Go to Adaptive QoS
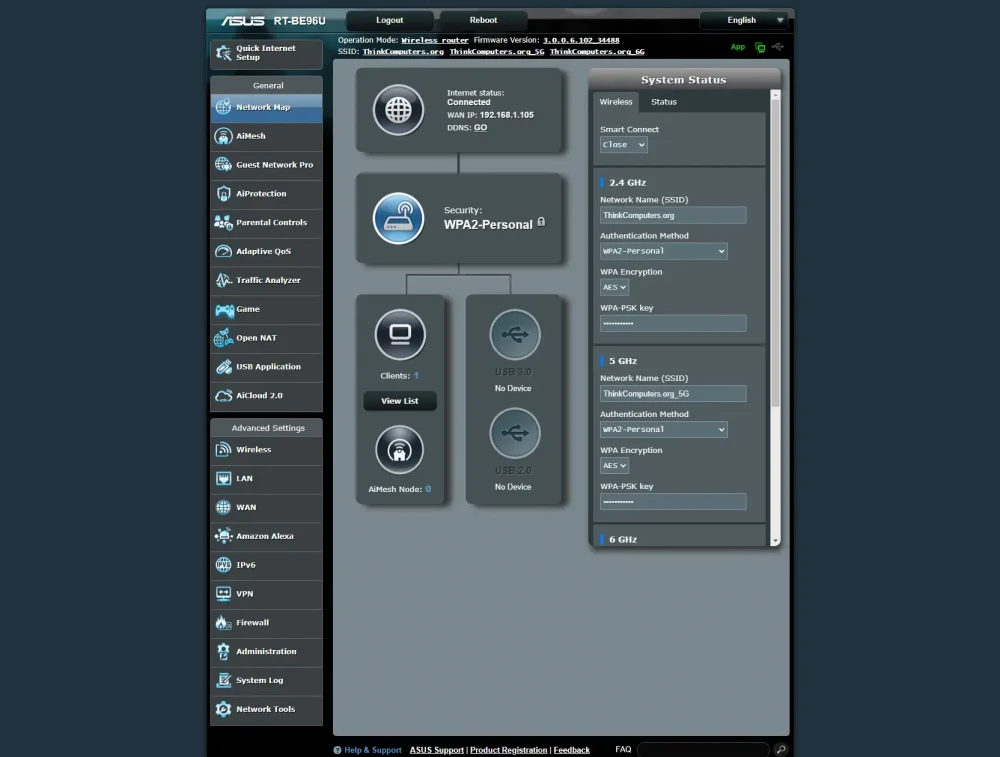Viewport: 1000px width, 757px height. point(266,251)
